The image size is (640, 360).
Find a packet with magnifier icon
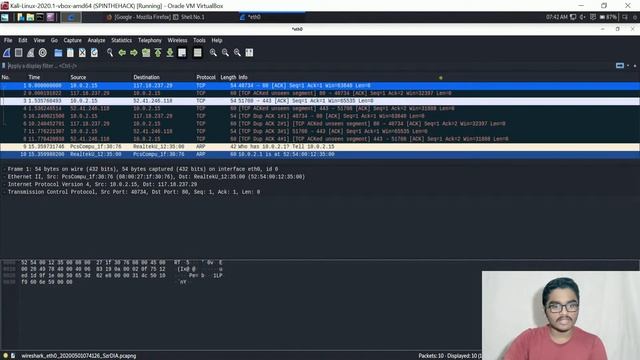click(110, 53)
